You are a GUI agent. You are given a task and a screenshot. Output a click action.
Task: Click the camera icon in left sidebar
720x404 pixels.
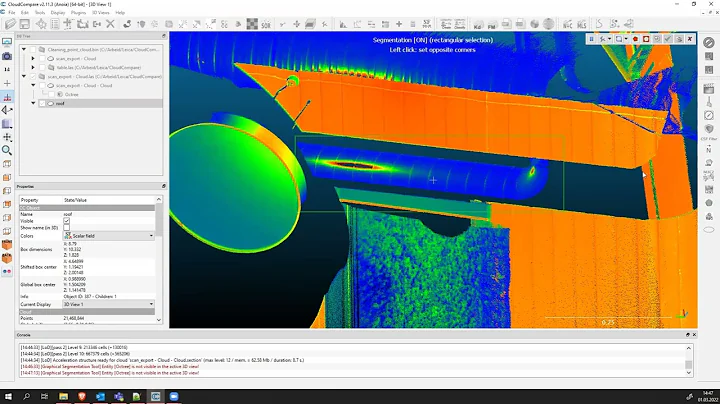point(7,56)
